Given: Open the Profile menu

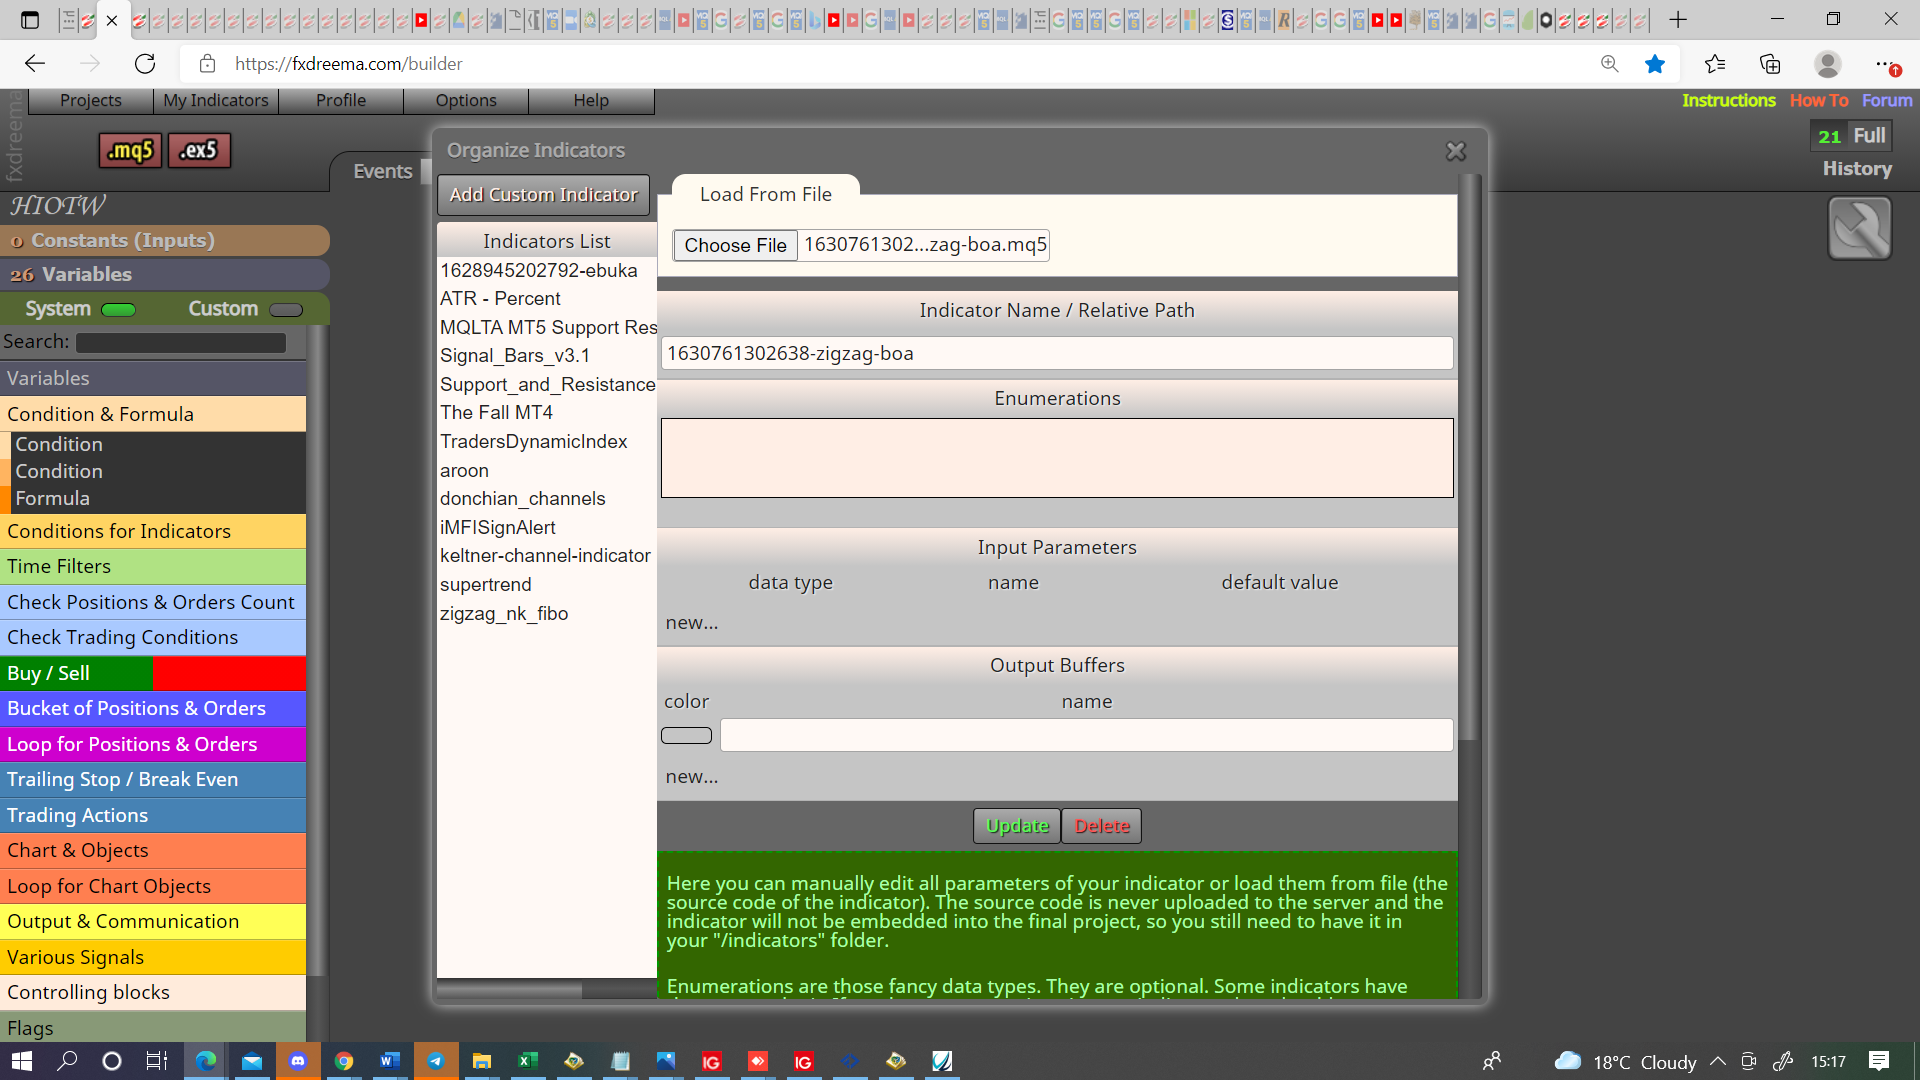Looking at the screenshot, I should 341,100.
